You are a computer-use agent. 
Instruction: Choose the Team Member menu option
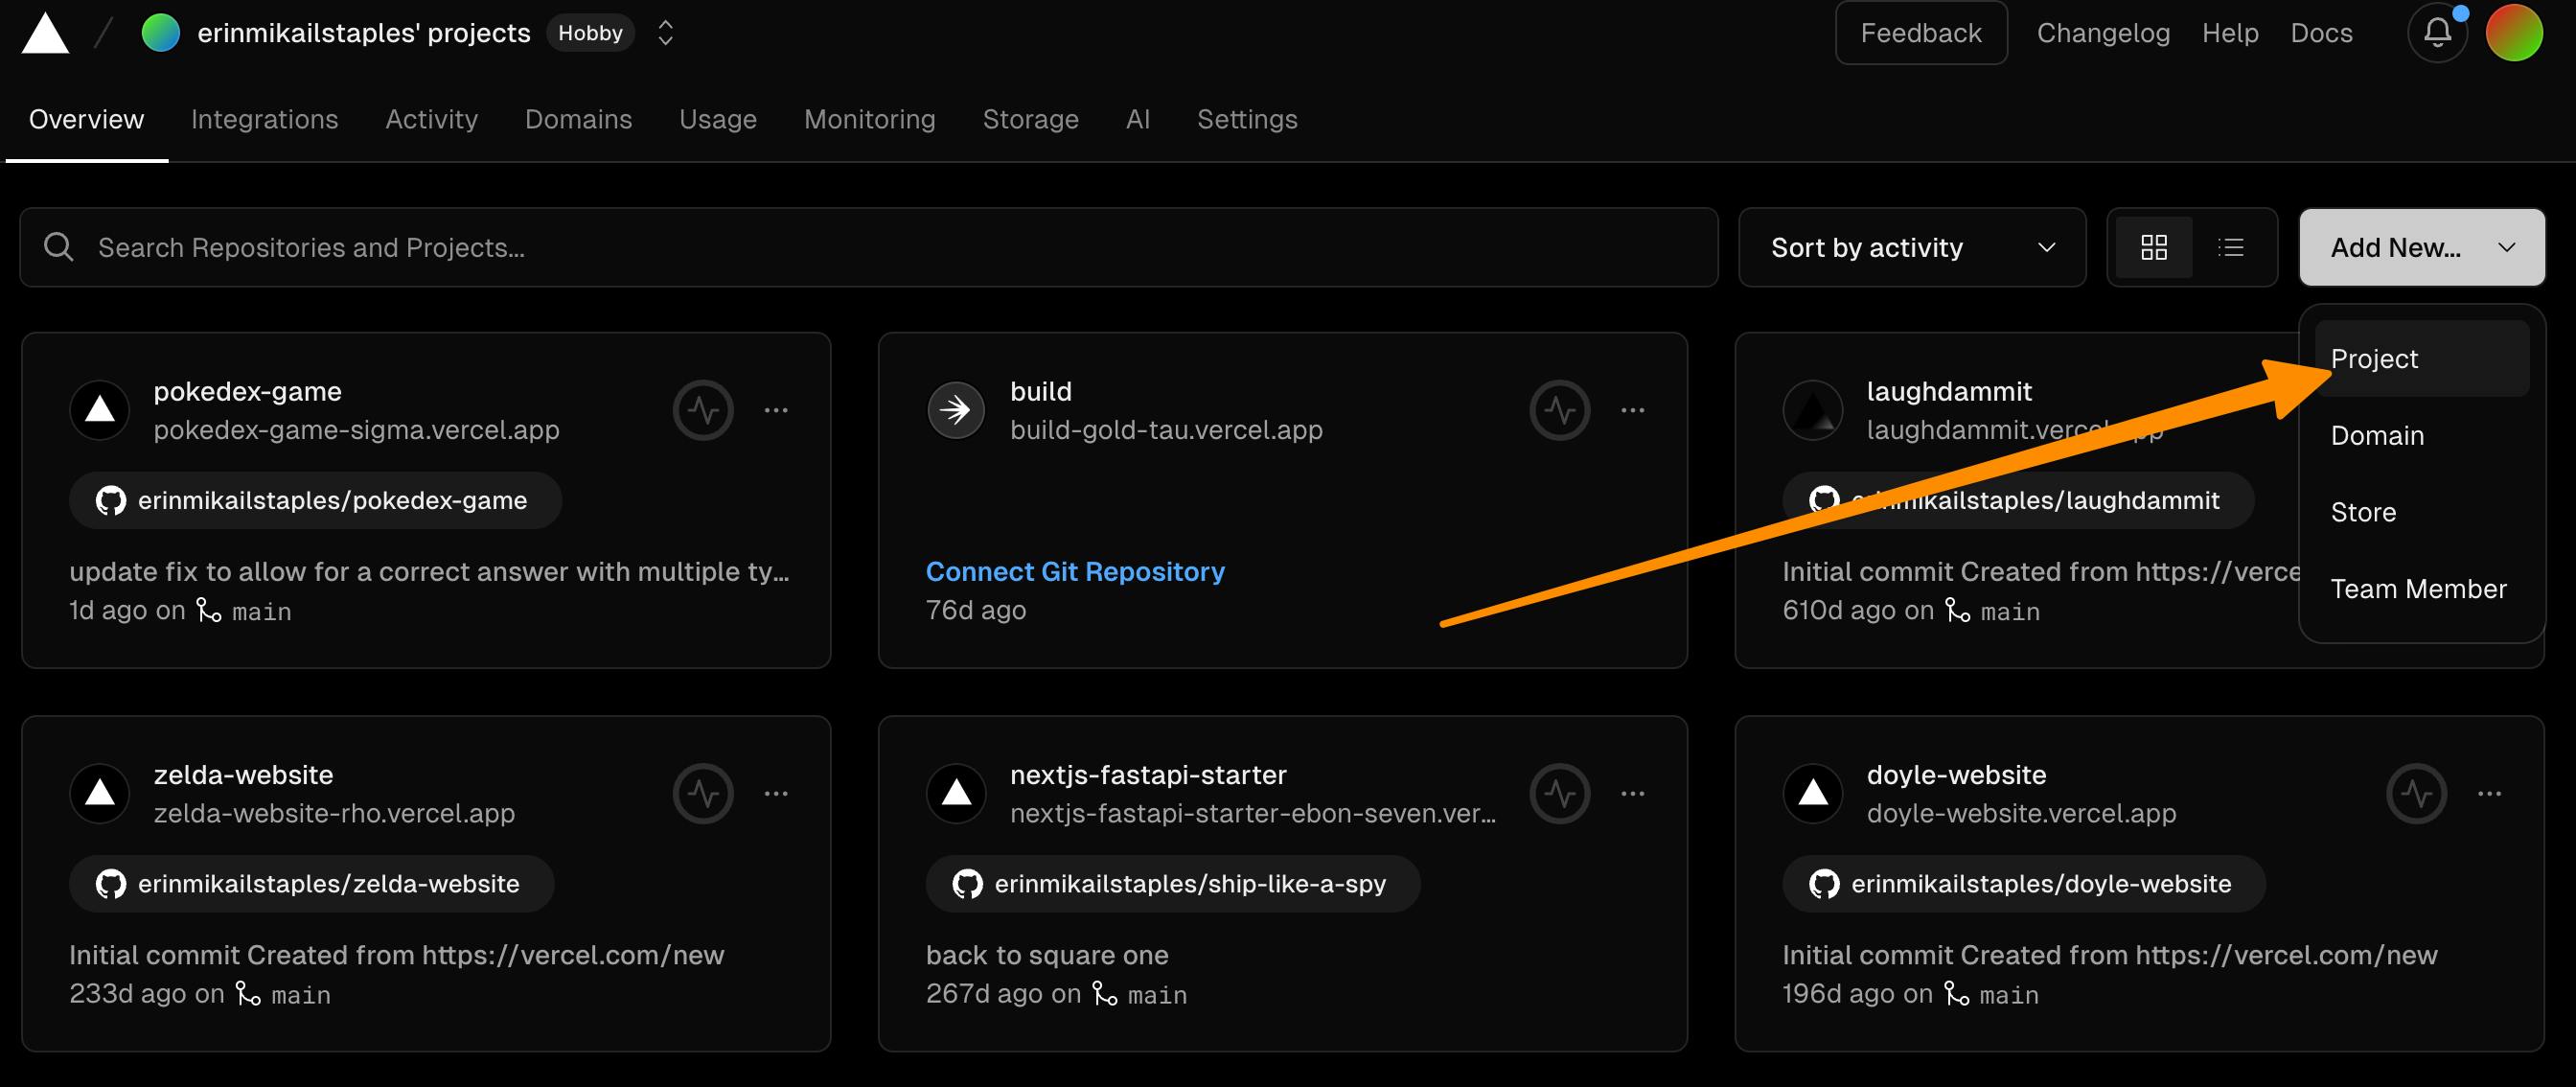2417,589
